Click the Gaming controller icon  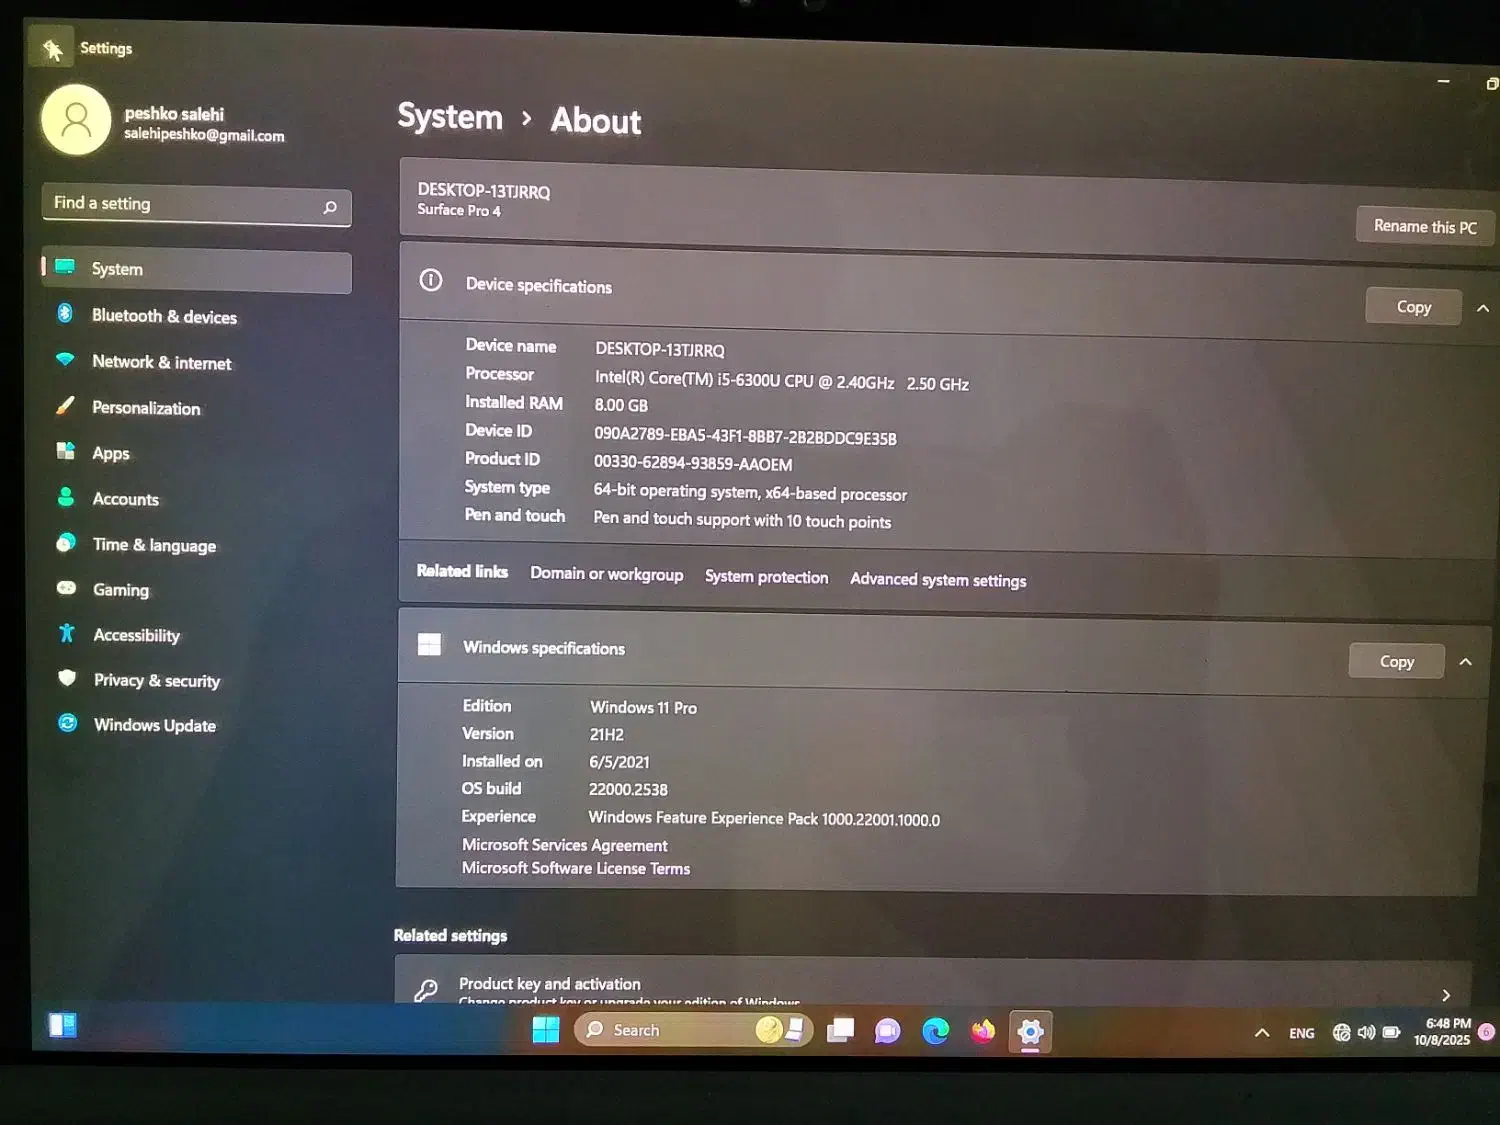pyautogui.click(x=67, y=588)
